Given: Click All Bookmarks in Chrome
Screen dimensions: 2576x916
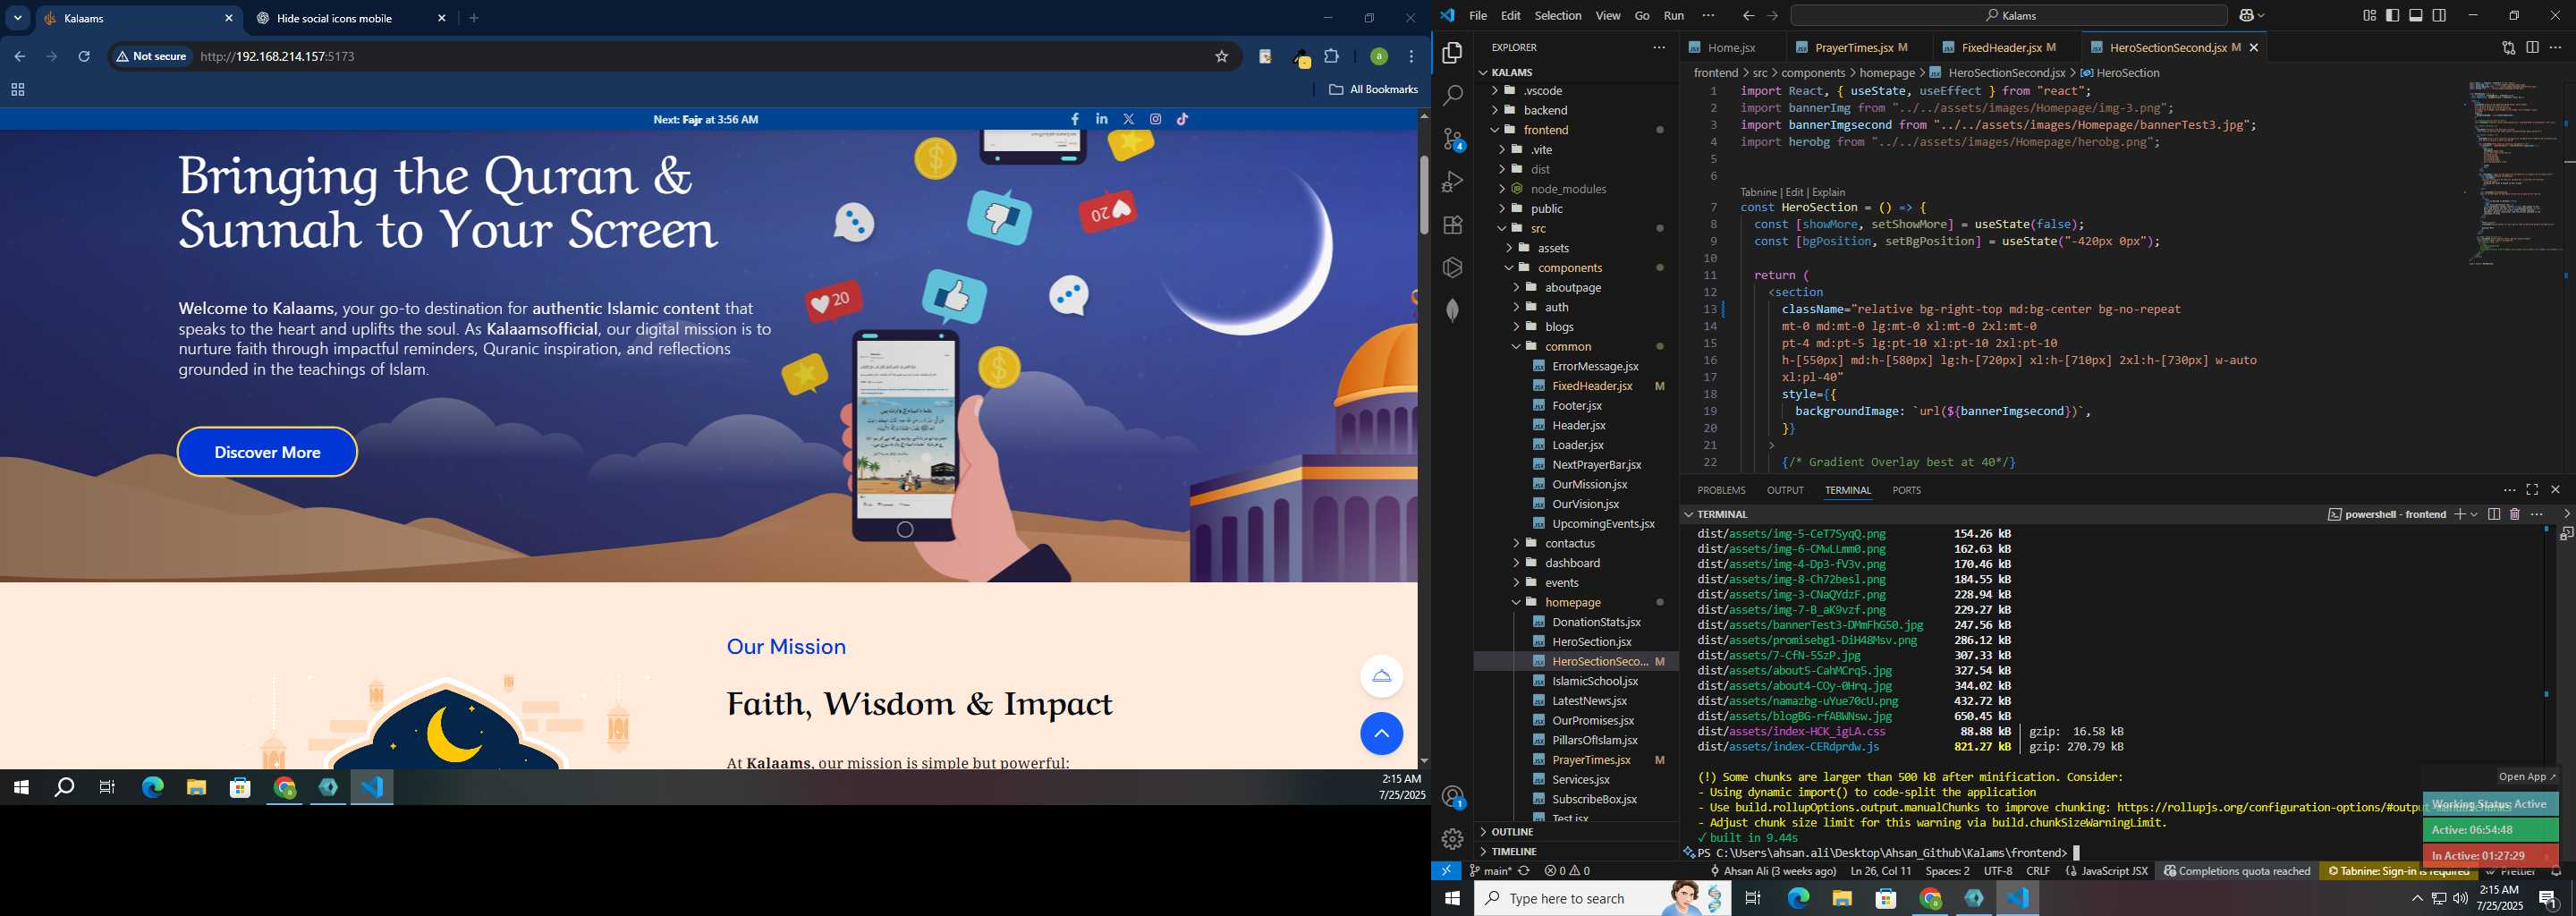Looking at the screenshot, I should [x=1373, y=90].
